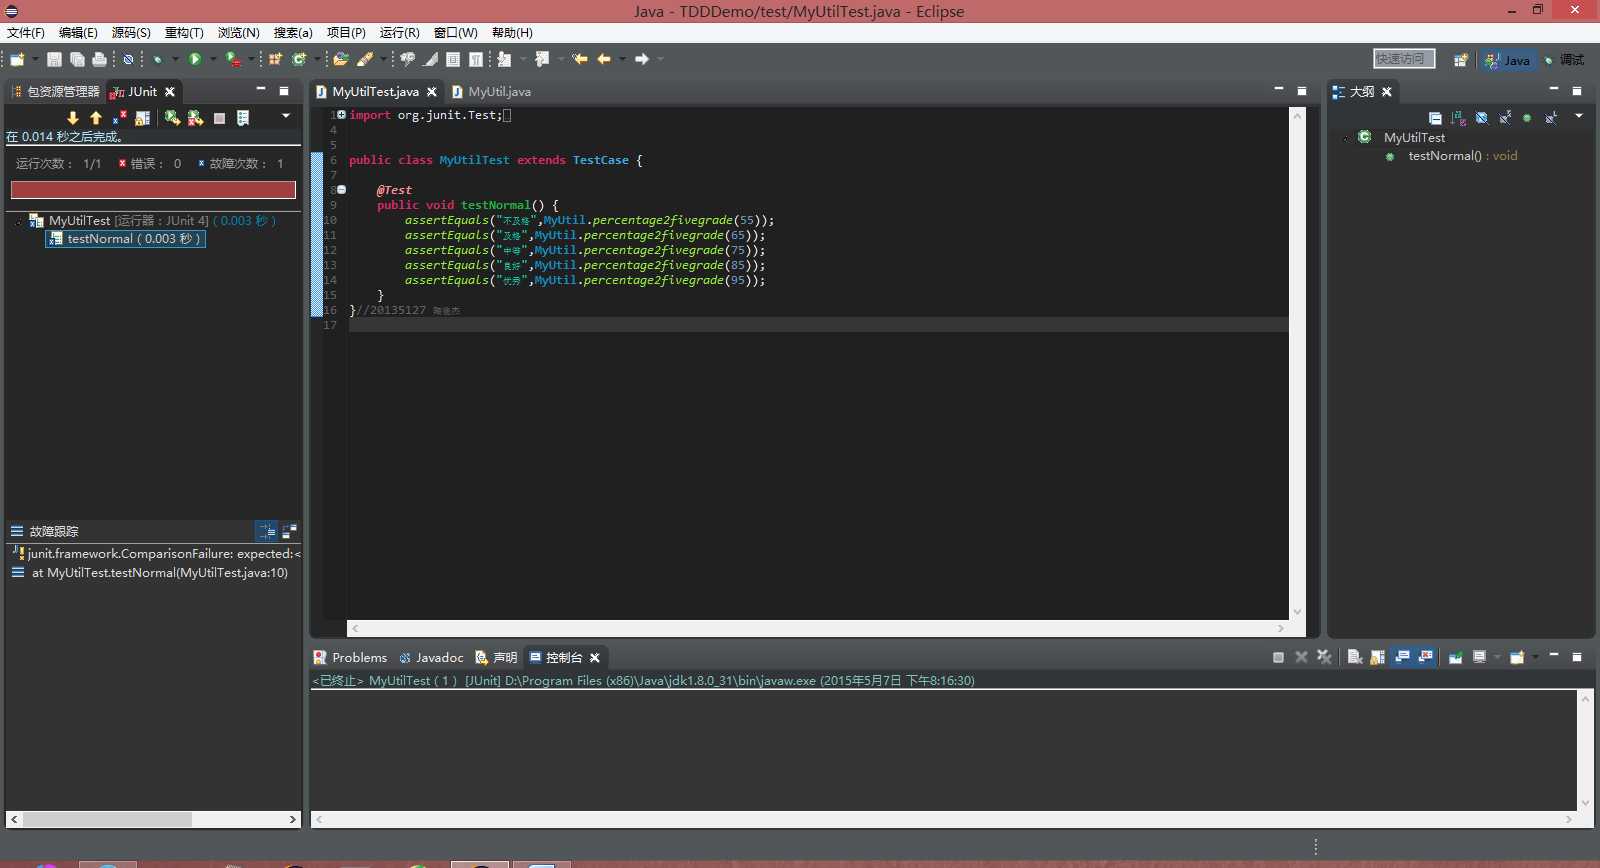Click the Open Perspective icon
Viewport: 1600px width, 868px height.
1461,60
